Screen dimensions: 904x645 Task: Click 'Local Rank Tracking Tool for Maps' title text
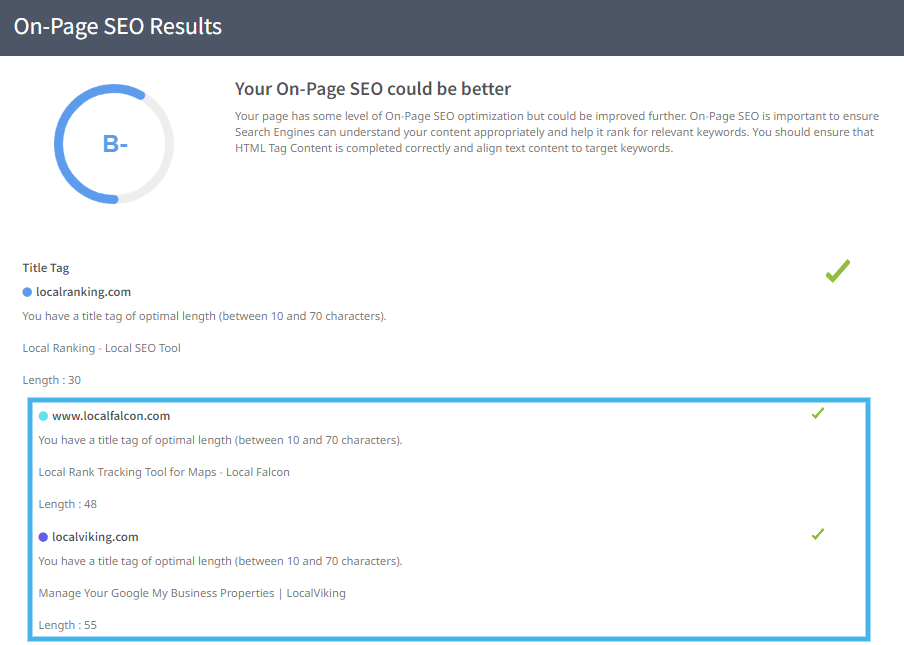(164, 472)
